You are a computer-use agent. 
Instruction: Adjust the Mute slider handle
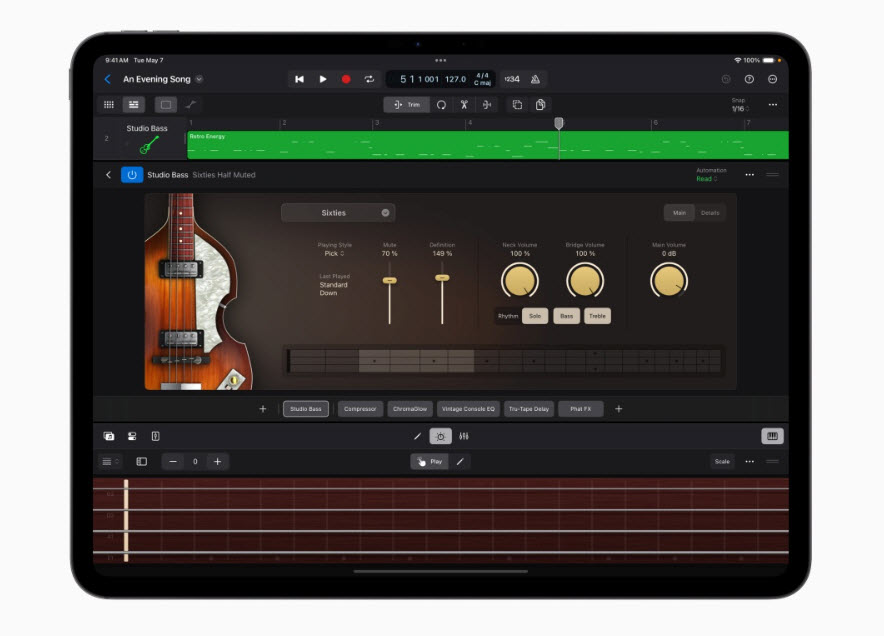coord(390,280)
